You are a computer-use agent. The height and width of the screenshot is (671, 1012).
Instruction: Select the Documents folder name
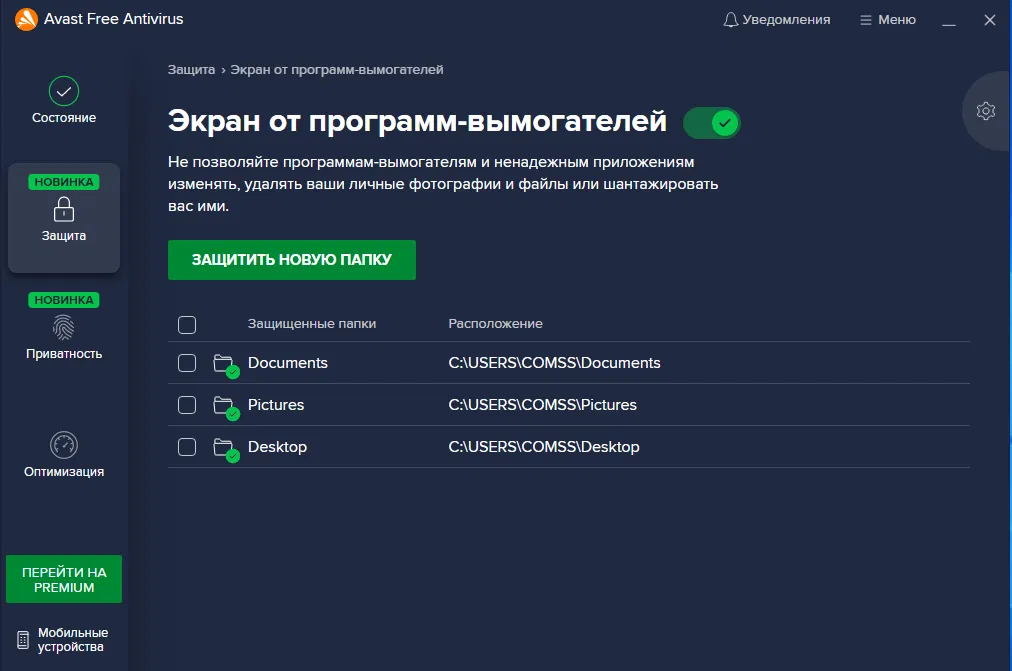pyautogui.click(x=288, y=363)
